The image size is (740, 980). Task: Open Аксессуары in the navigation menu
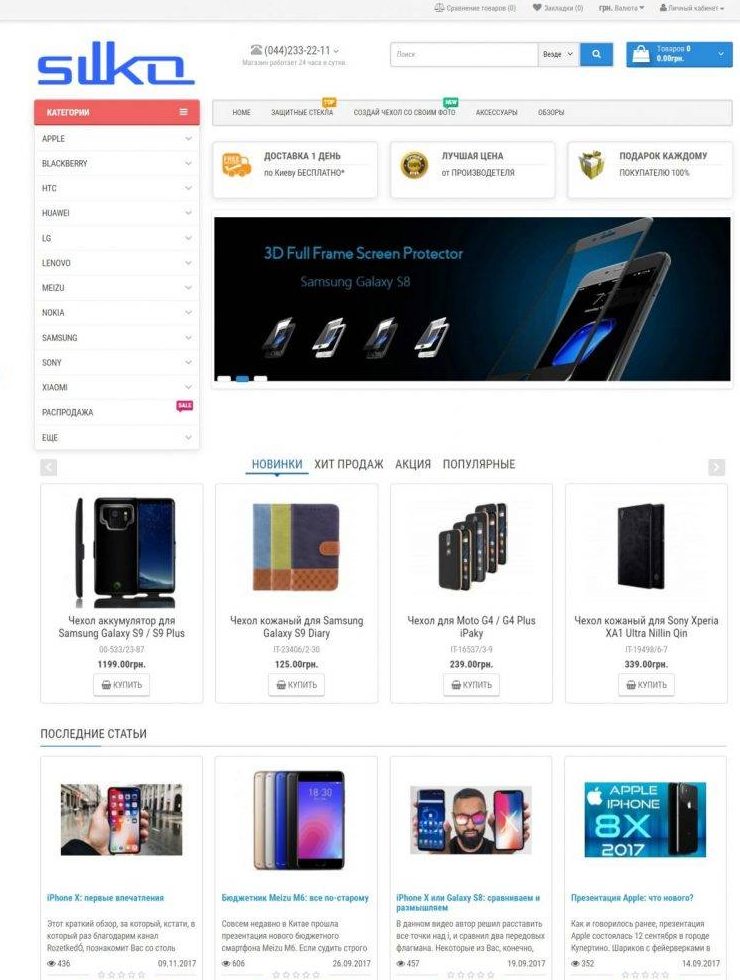coord(496,112)
